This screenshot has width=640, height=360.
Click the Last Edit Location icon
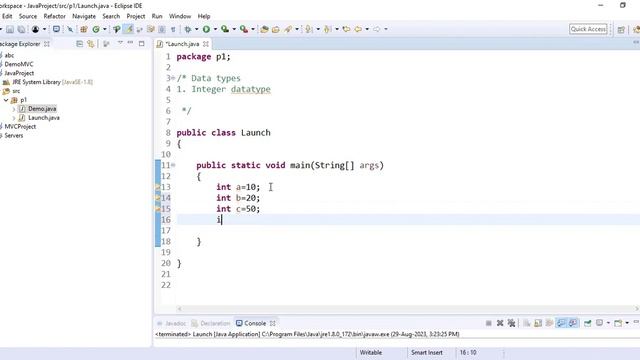347,29
